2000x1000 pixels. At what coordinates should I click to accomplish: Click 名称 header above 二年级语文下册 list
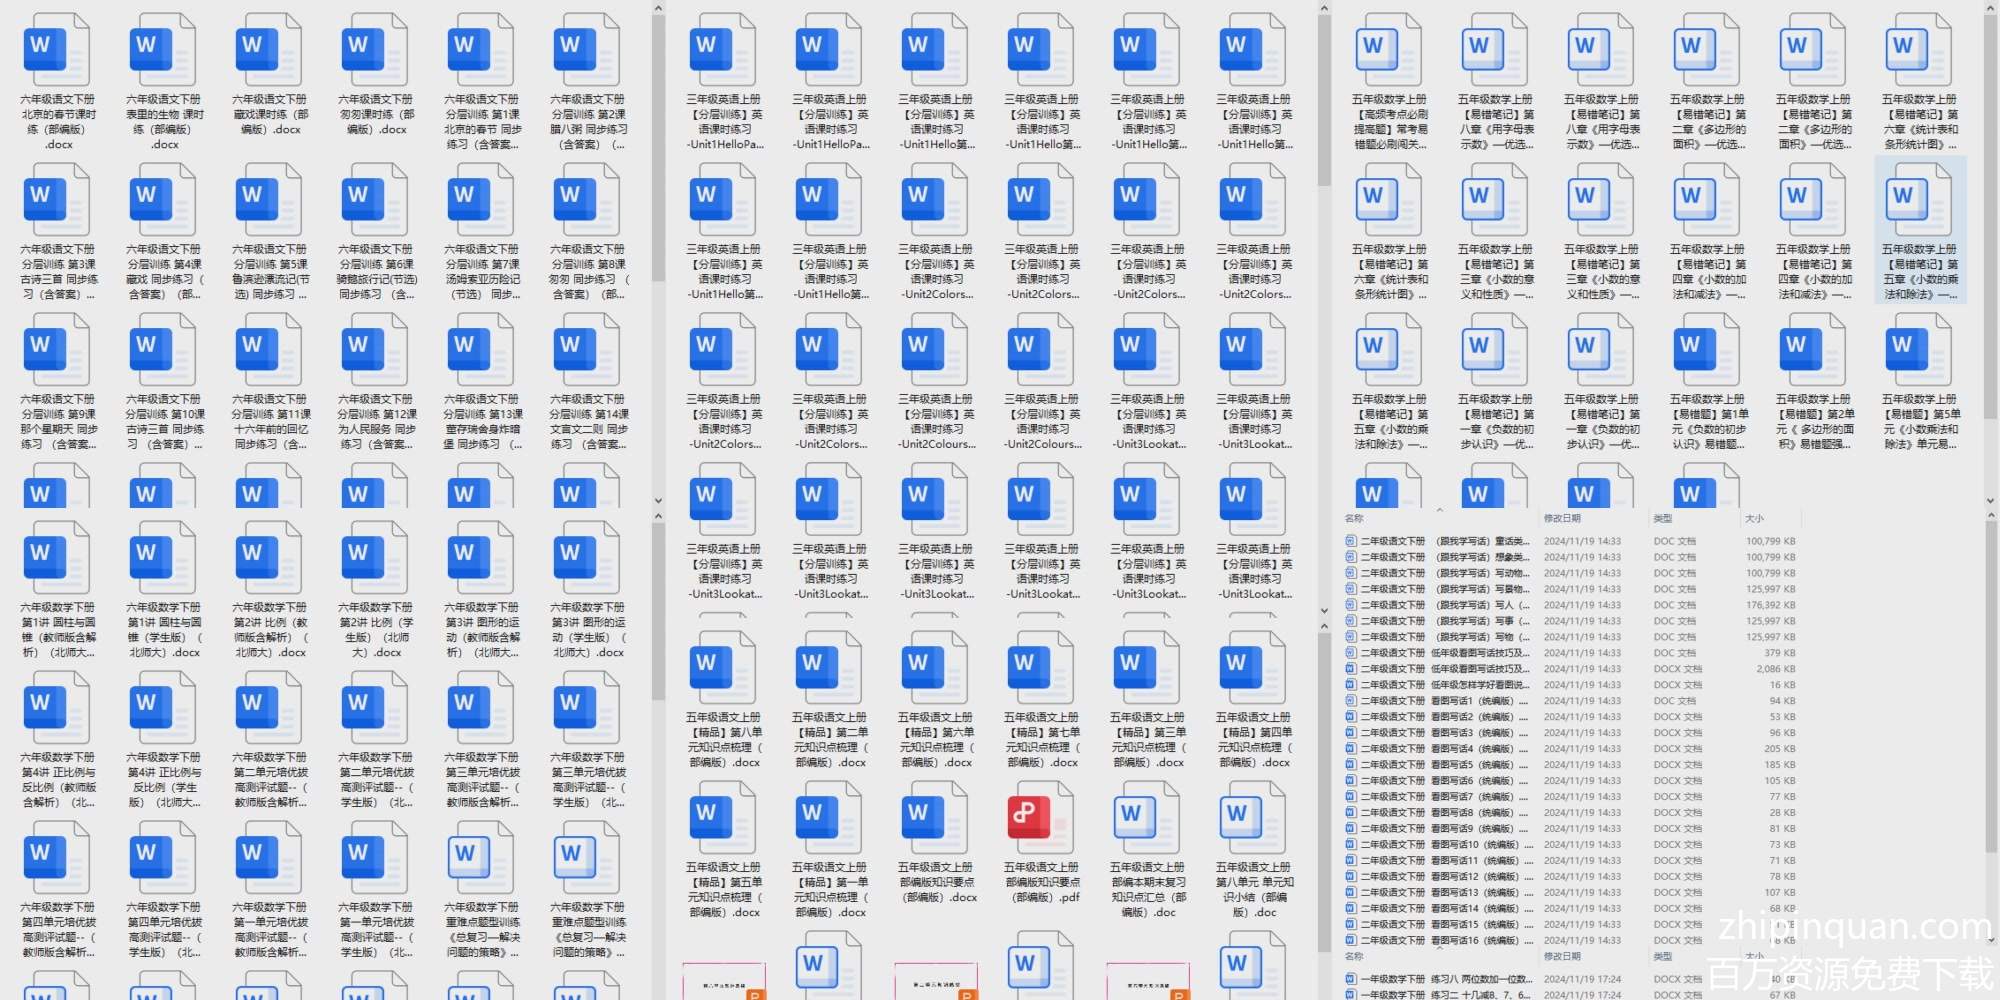(1354, 518)
